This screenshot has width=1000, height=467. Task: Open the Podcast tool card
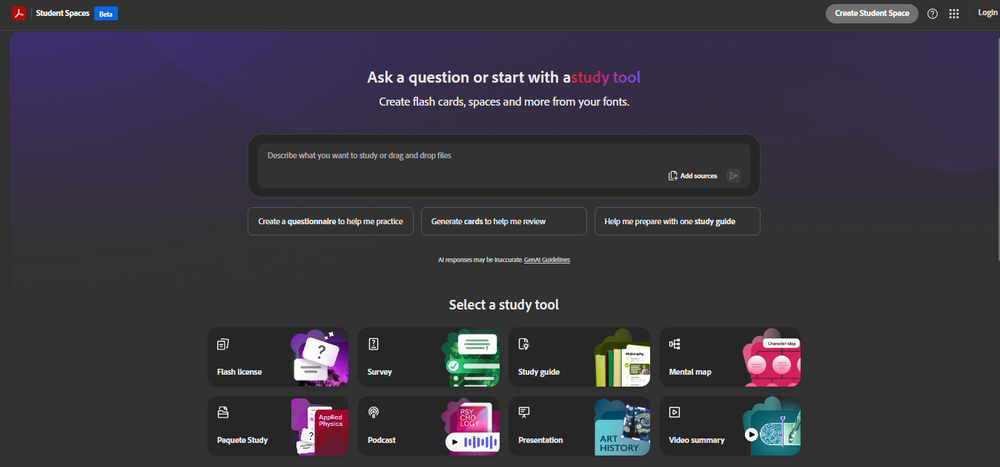click(429, 426)
